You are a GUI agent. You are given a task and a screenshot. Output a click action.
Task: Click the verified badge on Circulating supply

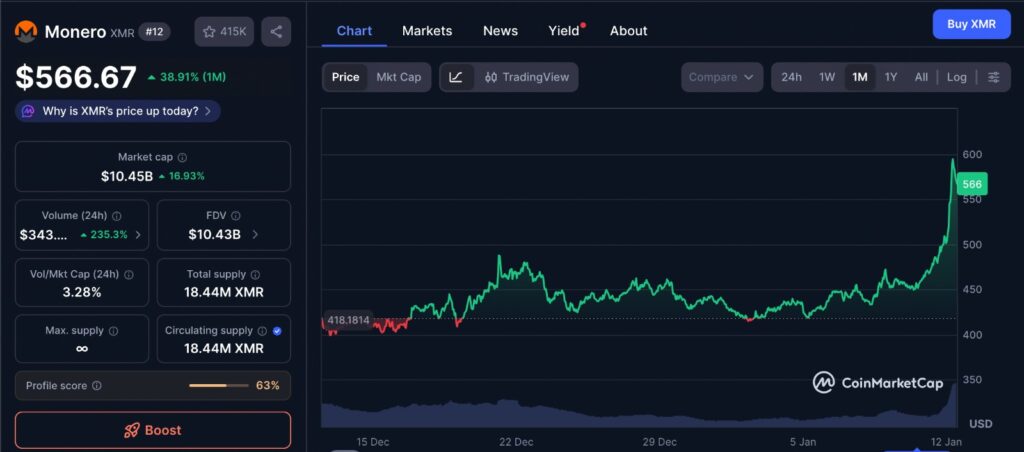[277, 331]
